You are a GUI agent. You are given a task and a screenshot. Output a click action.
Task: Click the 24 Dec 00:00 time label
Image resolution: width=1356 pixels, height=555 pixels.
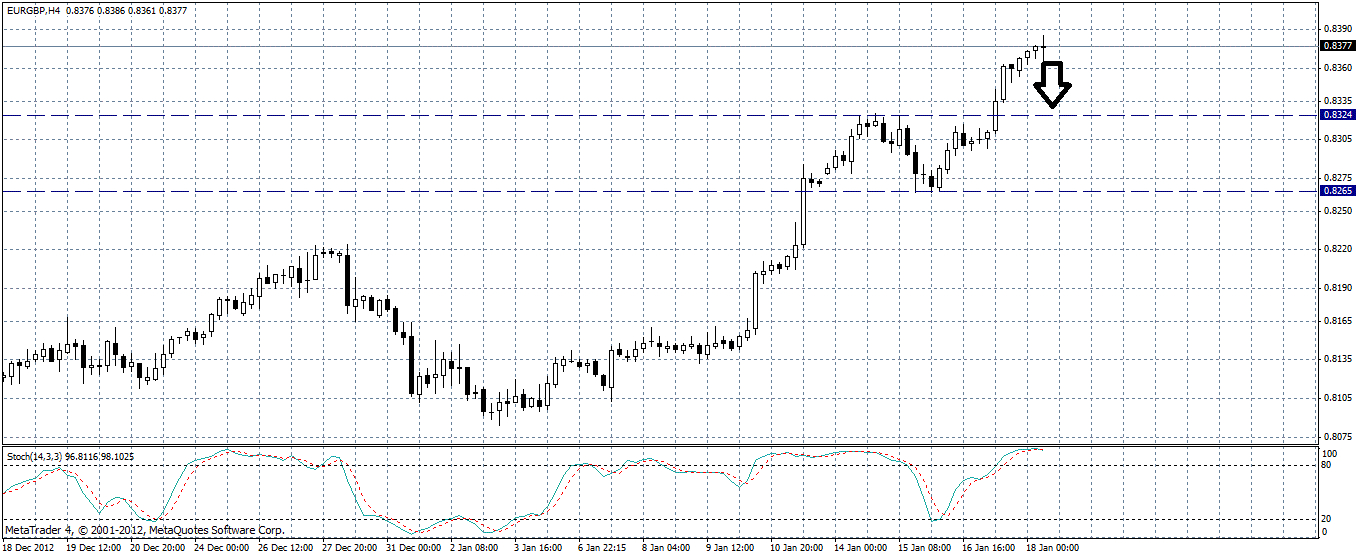(x=221, y=548)
